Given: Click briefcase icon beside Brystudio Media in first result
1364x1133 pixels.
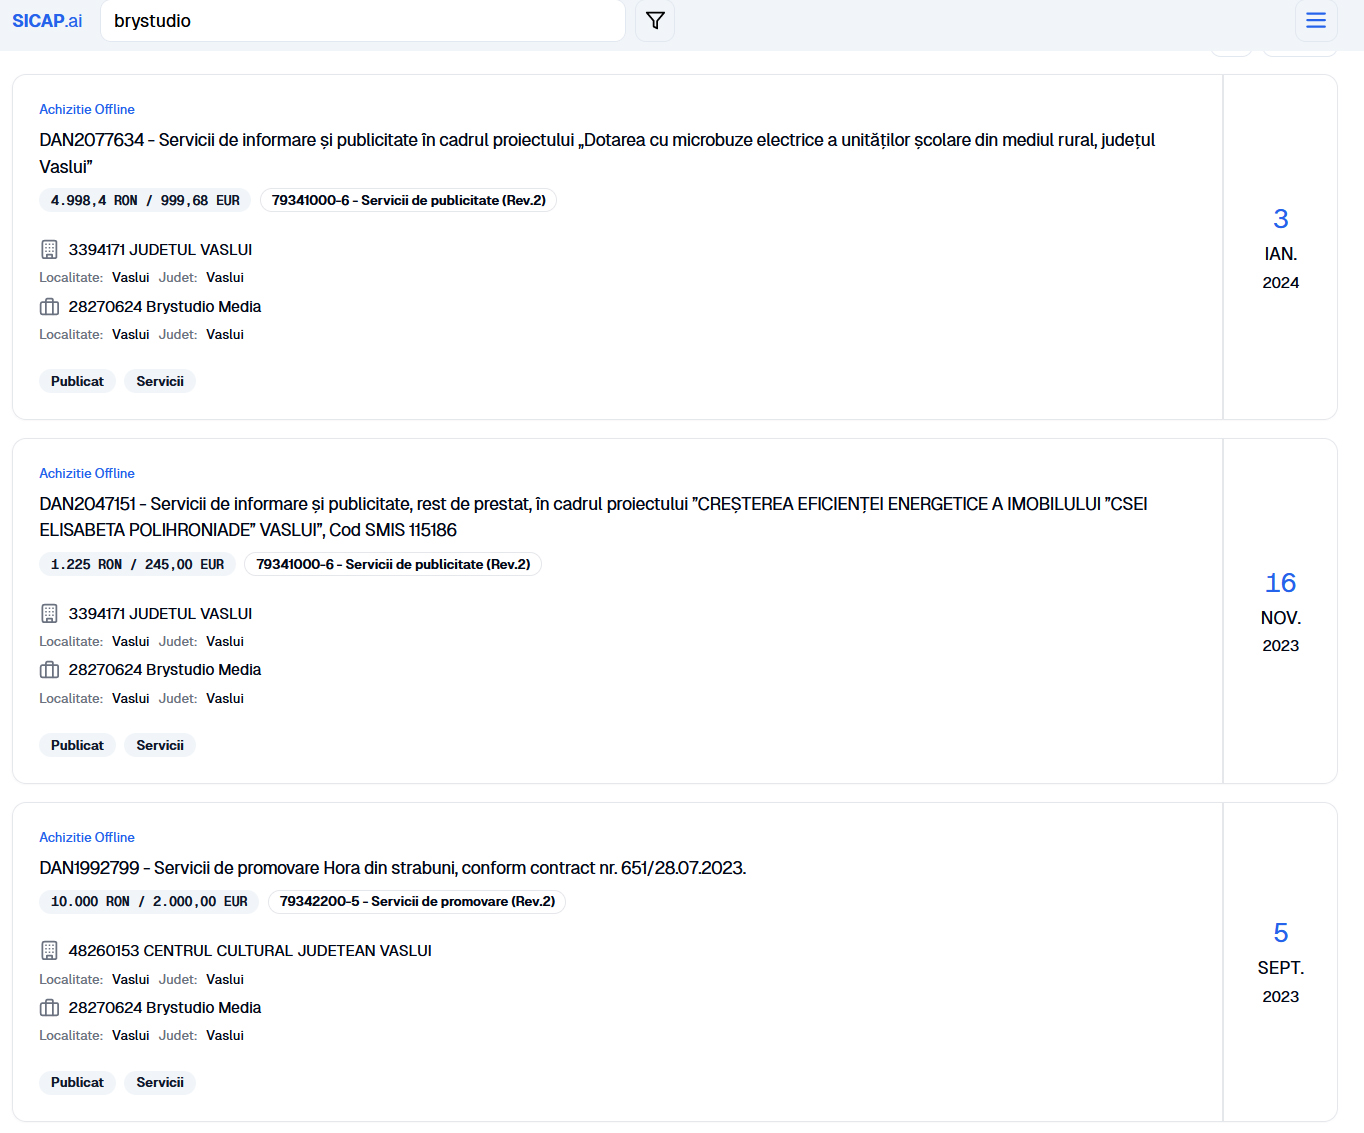Looking at the screenshot, I should (49, 307).
